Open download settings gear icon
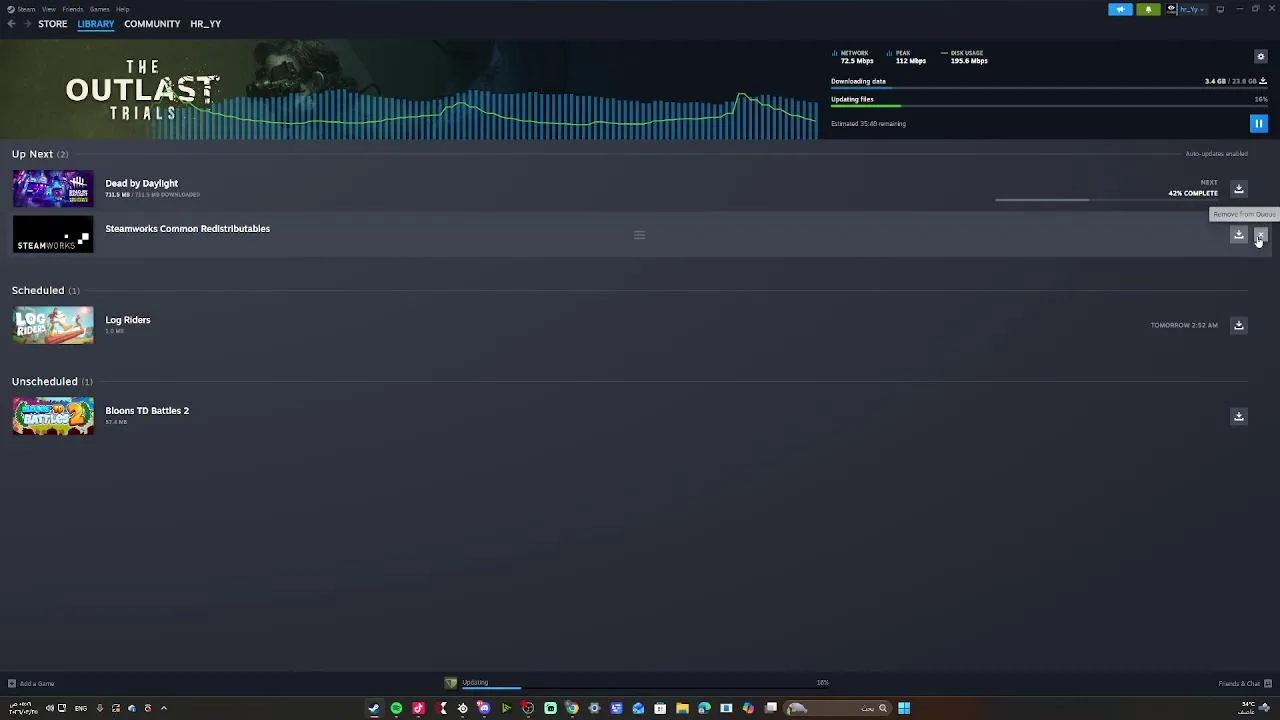 click(x=1261, y=56)
